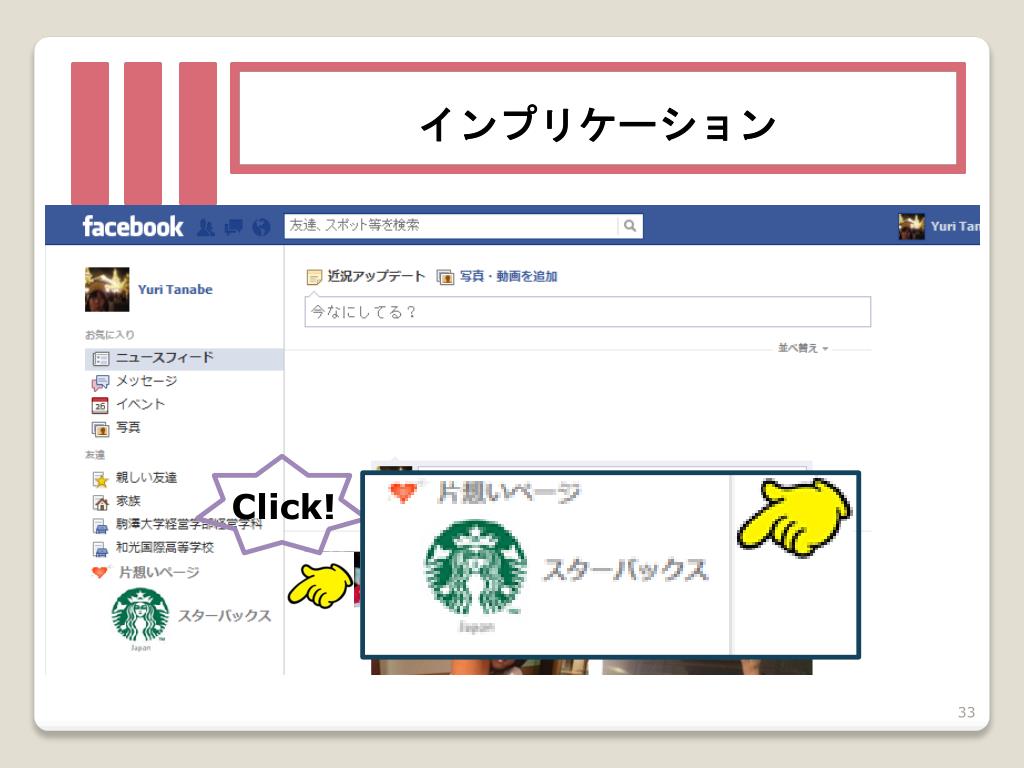Click the news feed icon
Image resolution: width=1024 pixels, height=768 pixels.
pos(101,359)
